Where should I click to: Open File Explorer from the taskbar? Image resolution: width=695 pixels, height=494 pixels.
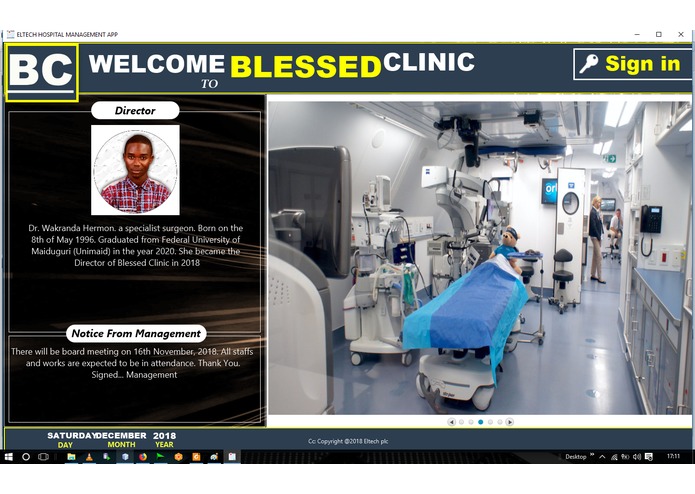click(x=71, y=457)
